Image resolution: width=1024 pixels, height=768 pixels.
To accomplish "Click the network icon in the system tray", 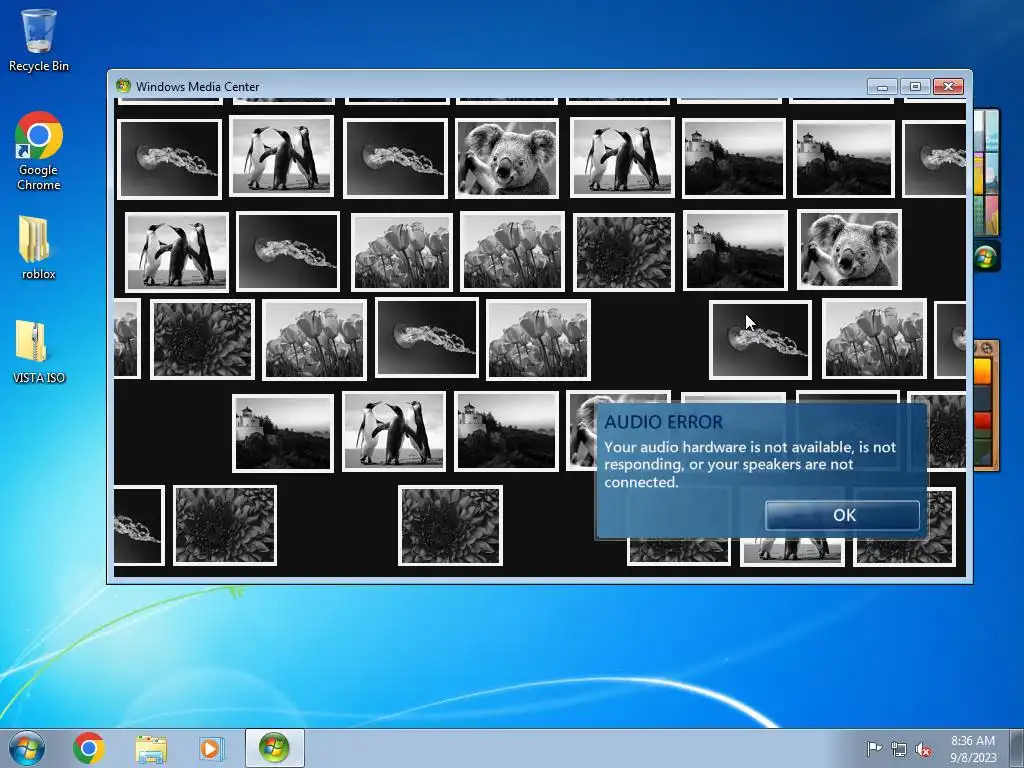I will (899, 749).
